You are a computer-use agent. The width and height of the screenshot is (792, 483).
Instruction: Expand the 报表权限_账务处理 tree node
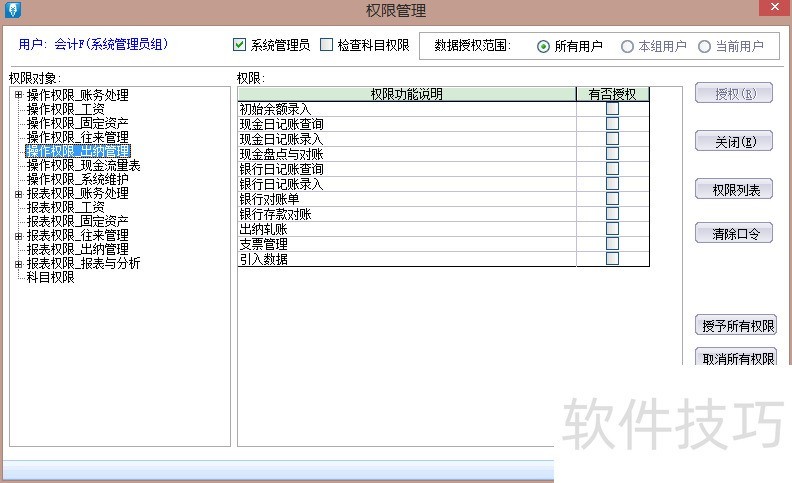point(19,194)
